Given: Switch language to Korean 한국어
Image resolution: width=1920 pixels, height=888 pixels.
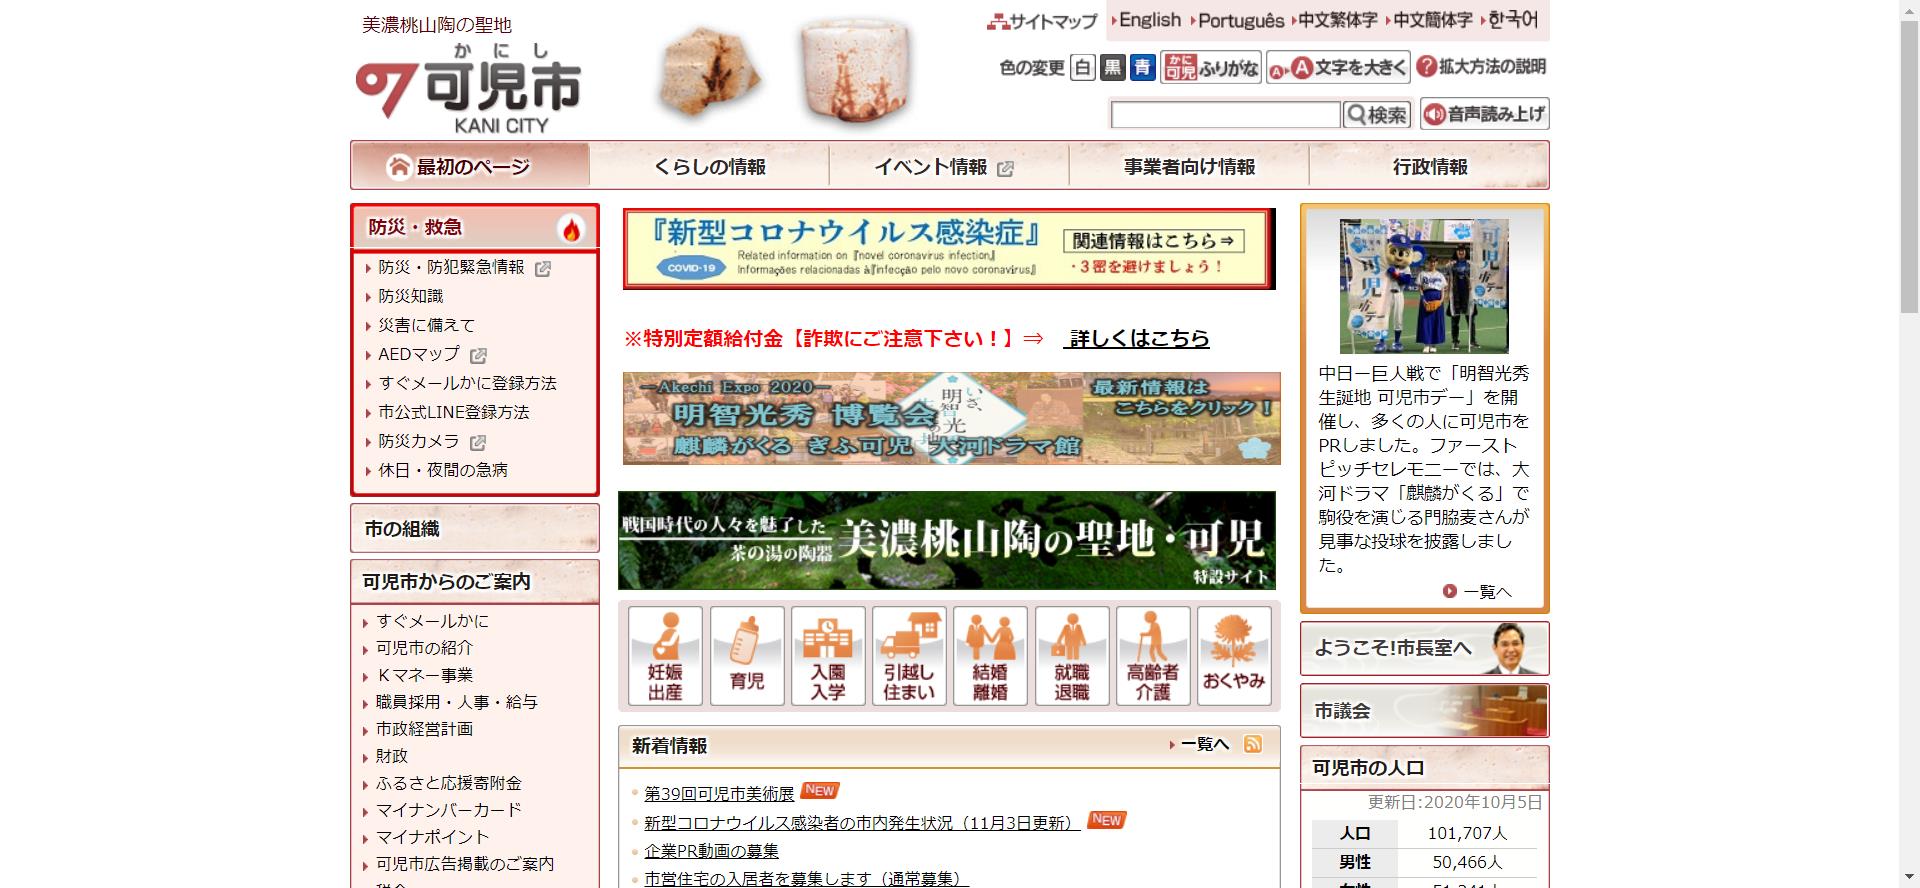Looking at the screenshot, I should click(1511, 20).
